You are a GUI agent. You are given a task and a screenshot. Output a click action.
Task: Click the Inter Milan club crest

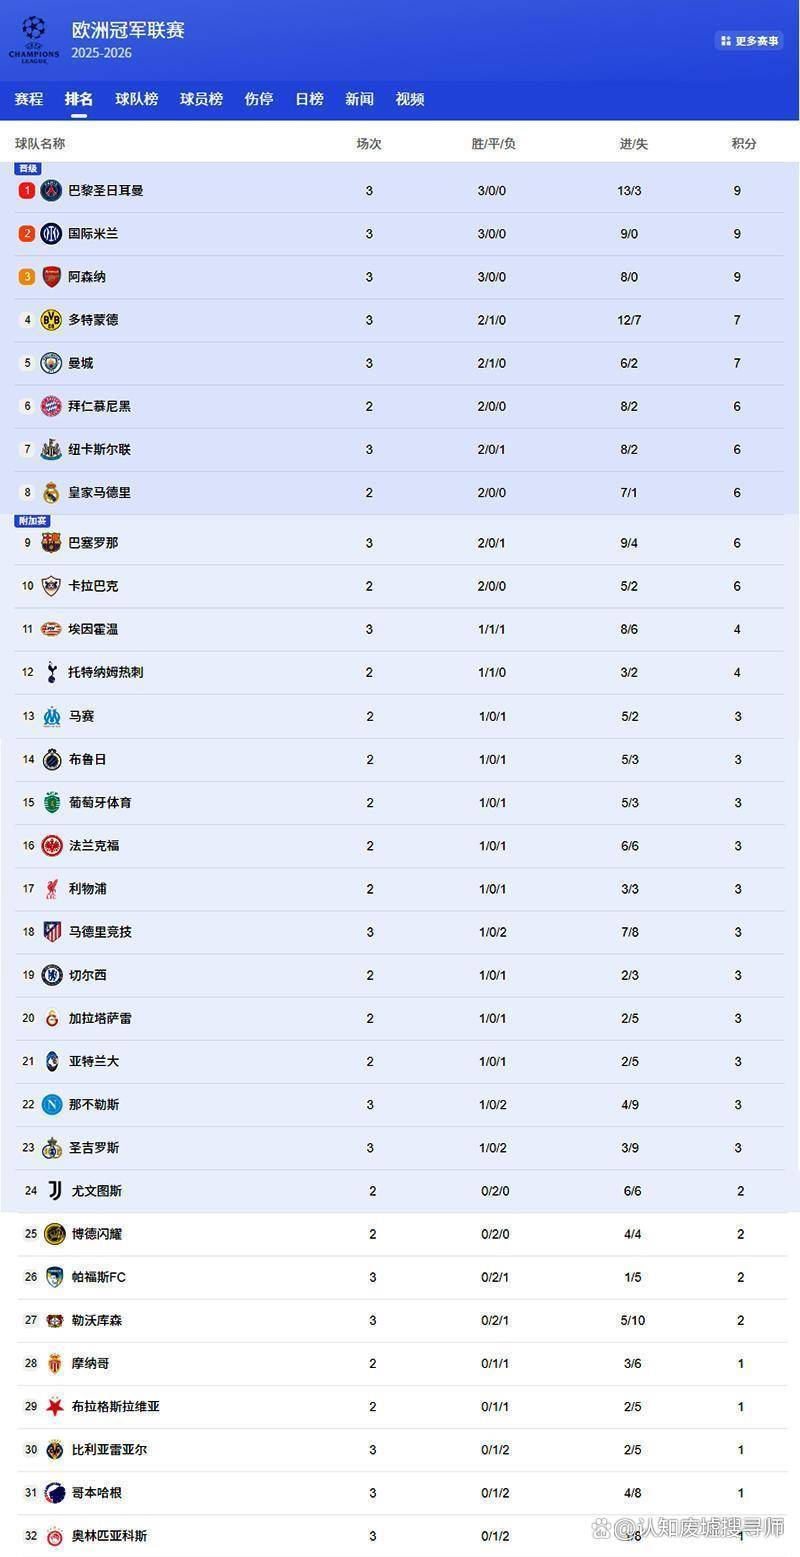point(52,234)
